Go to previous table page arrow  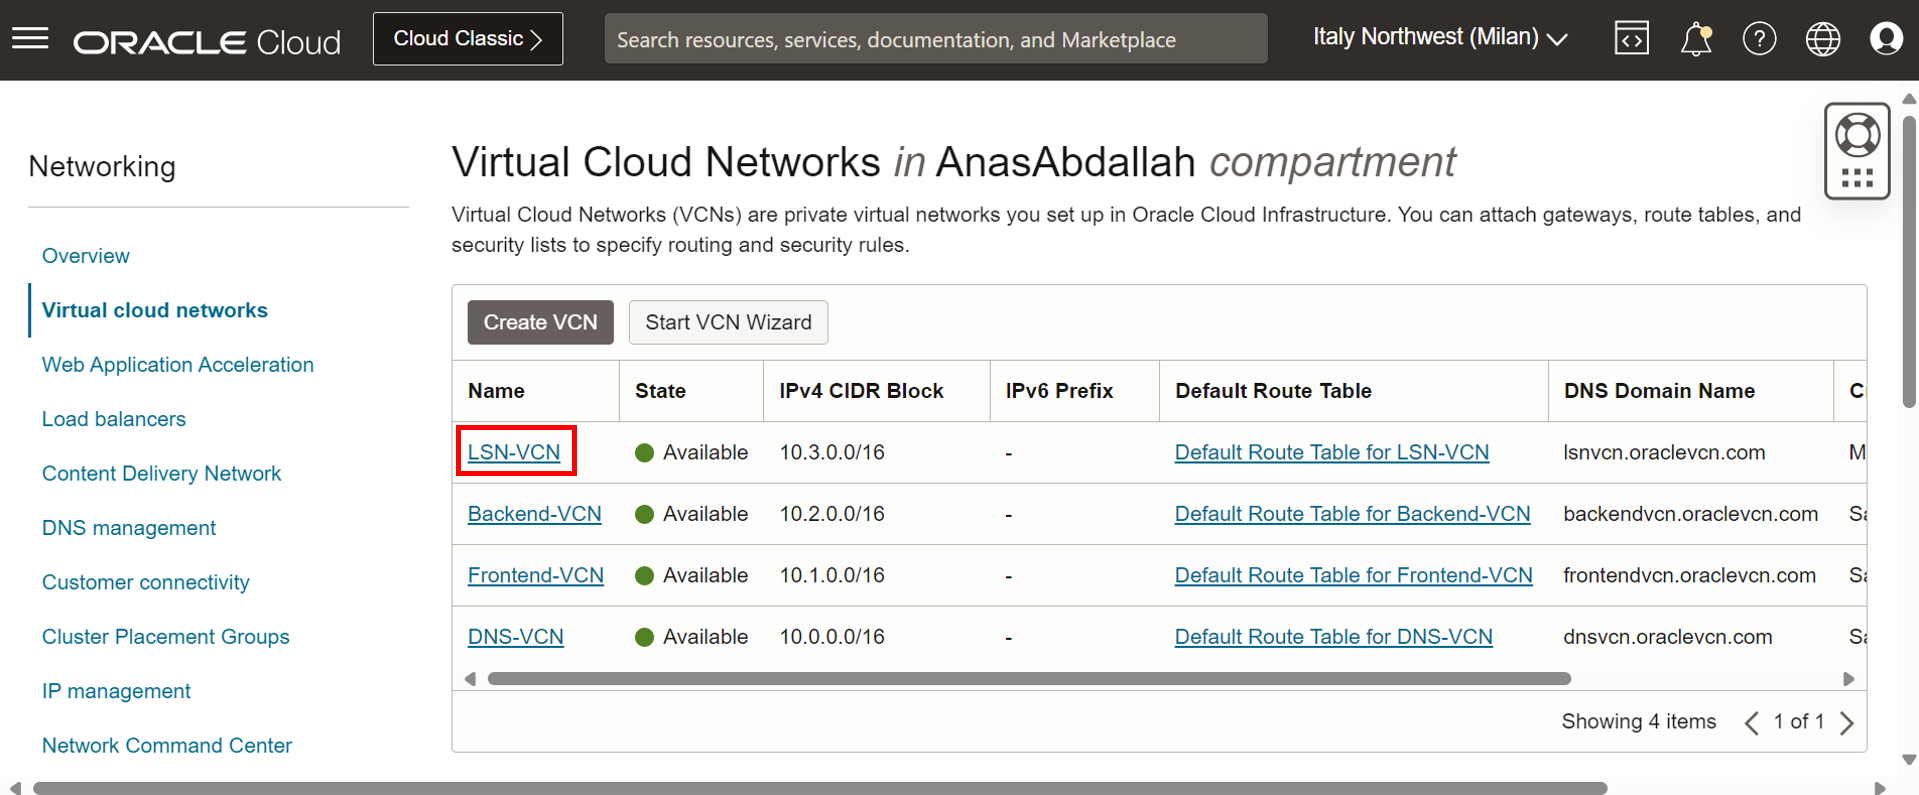pos(1752,723)
